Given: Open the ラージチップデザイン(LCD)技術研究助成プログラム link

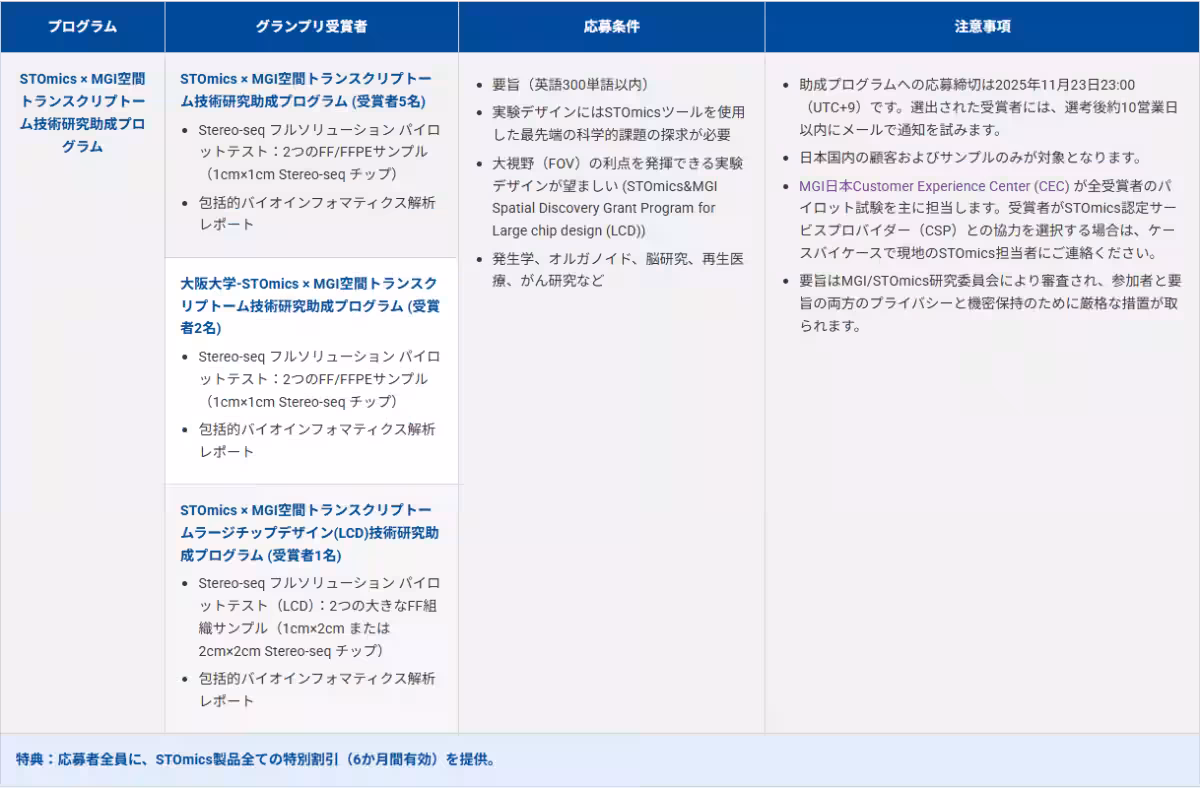Looking at the screenshot, I should [298, 531].
